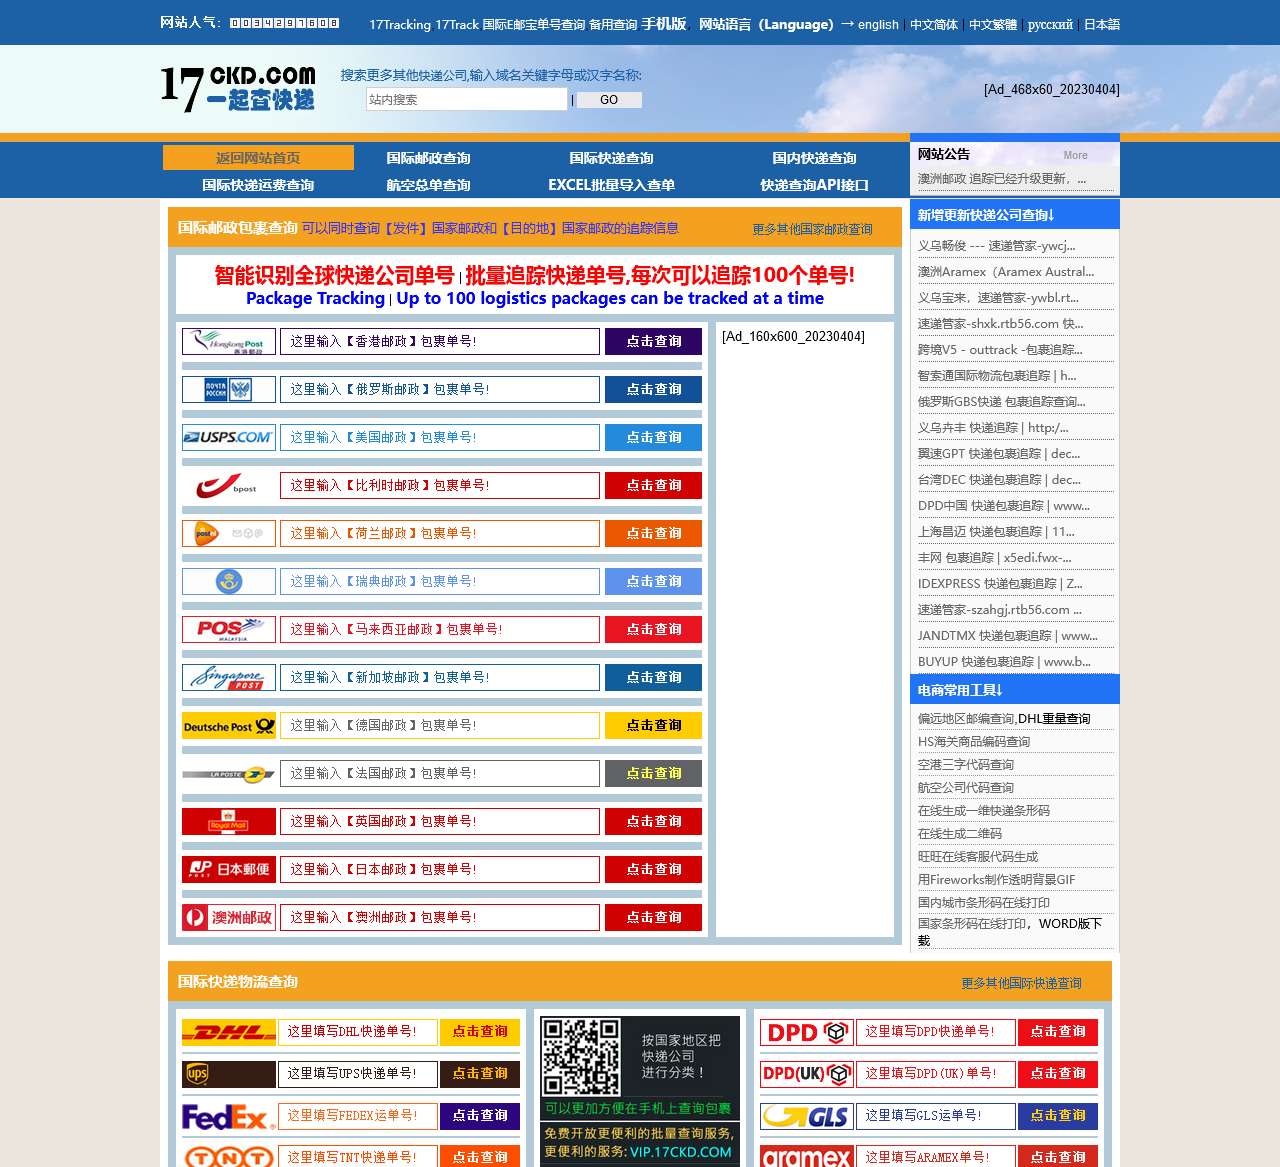Click the Russian Post logo
Screen dimensions: 1280x1167
pyautogui.click(x=229, y=390)
